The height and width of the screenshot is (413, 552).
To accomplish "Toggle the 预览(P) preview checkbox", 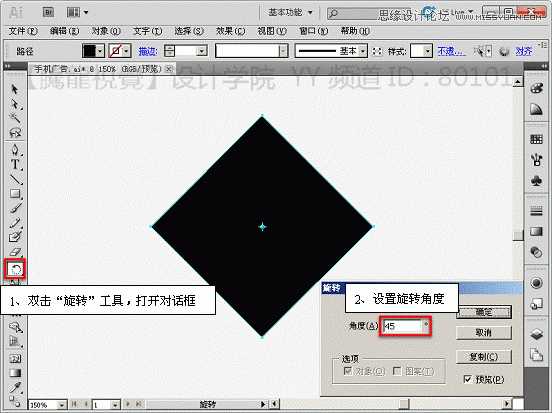I will [x=468, y=379].
